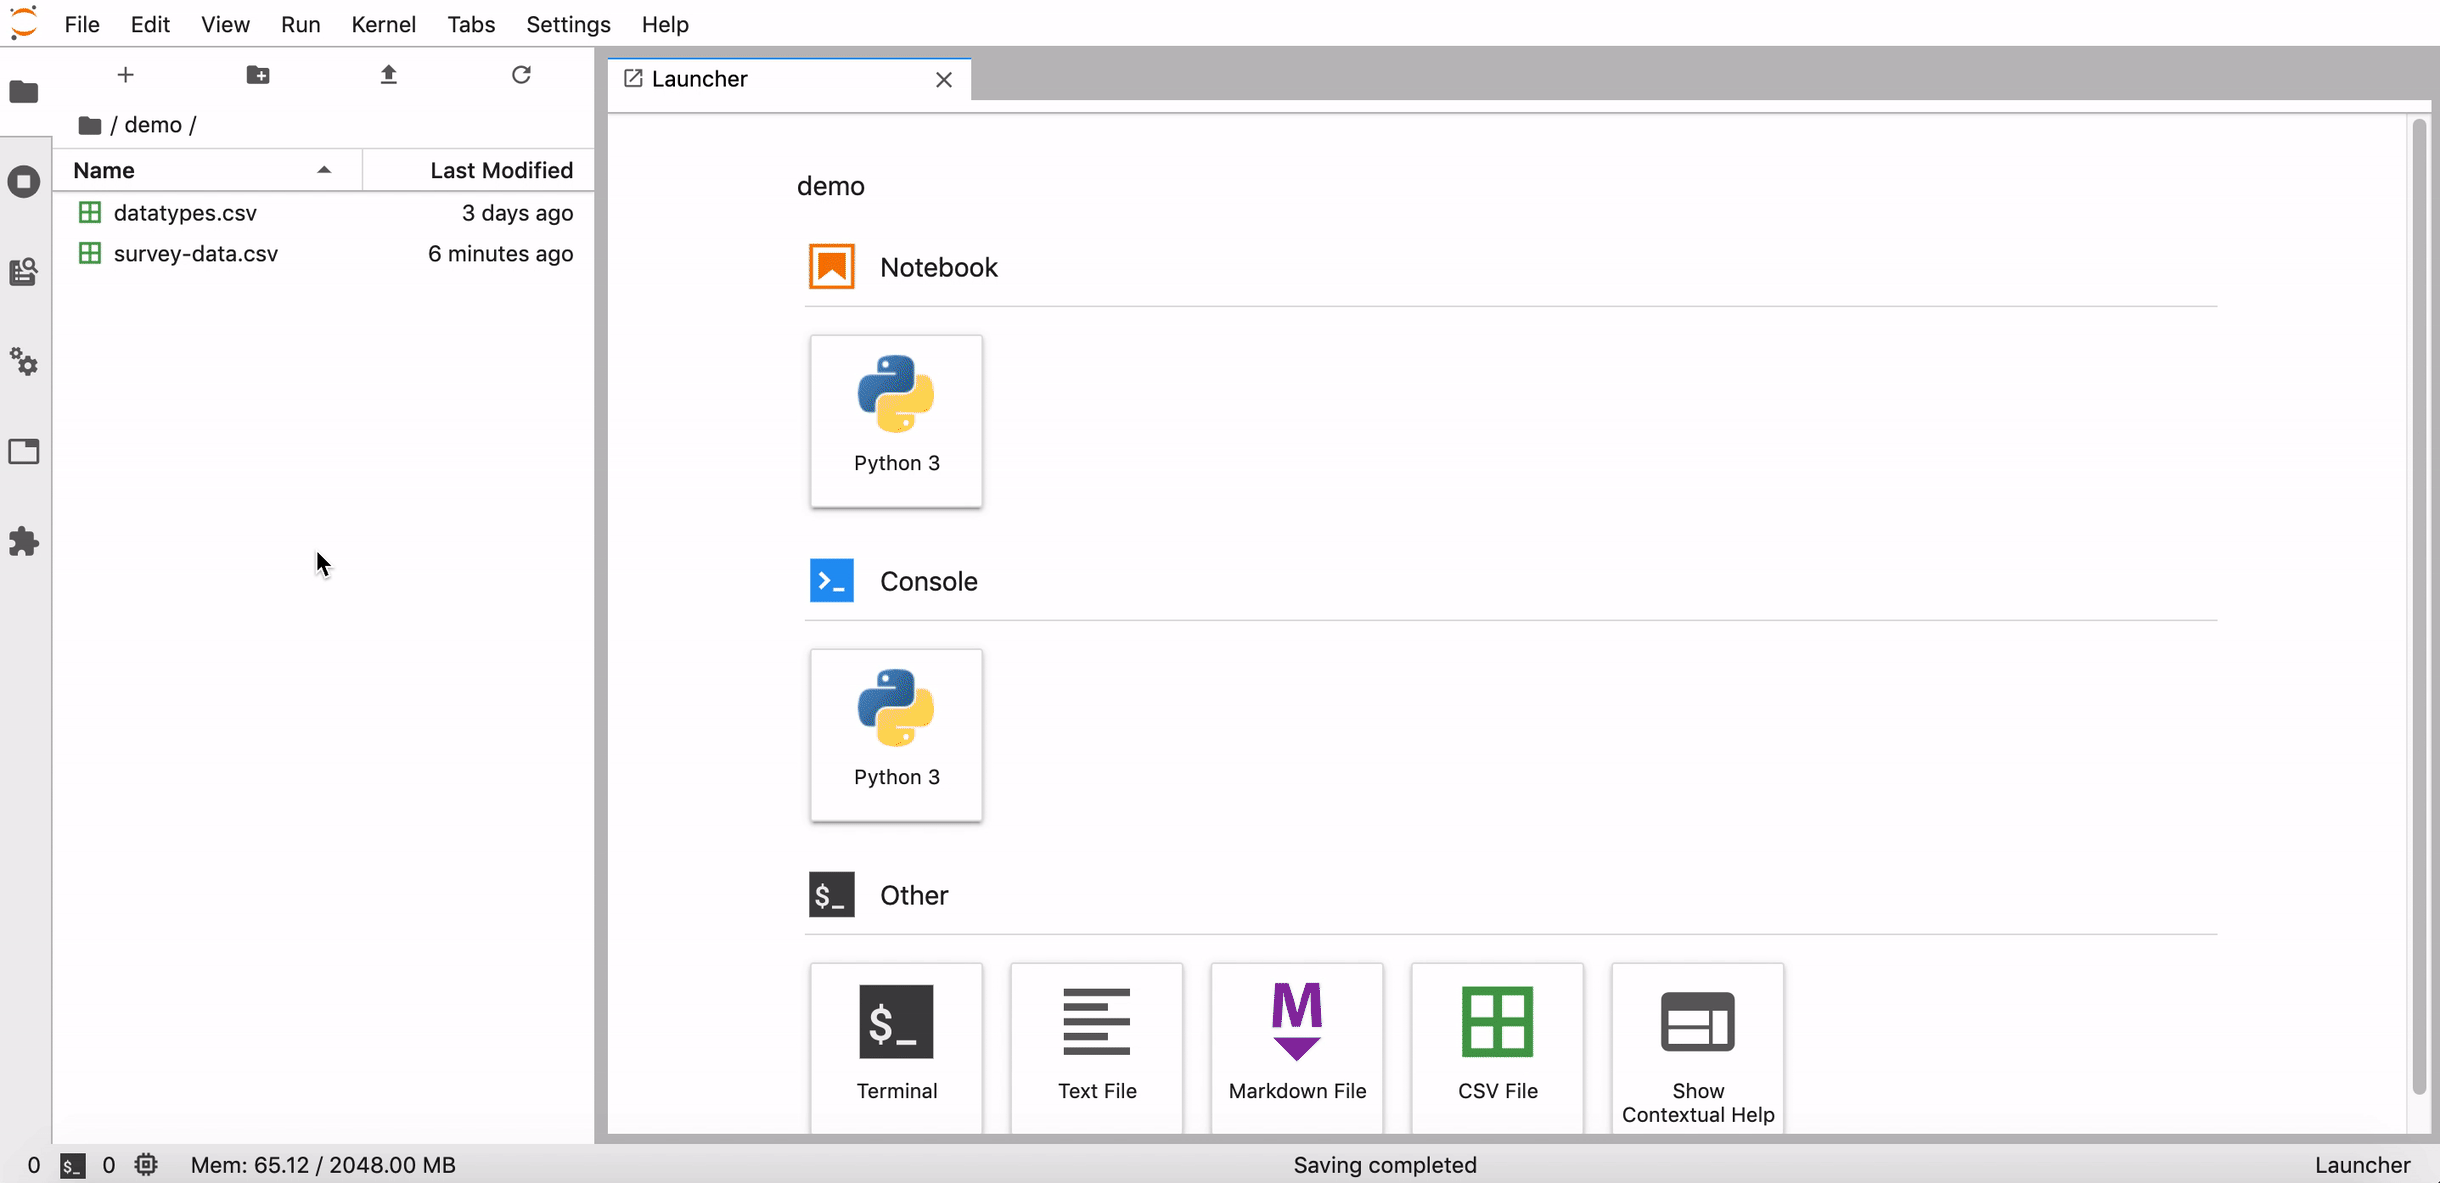The width and height of the screenshot is (2440, 1183).
Task: Open the Kernel menu
Action: [383, 24]
